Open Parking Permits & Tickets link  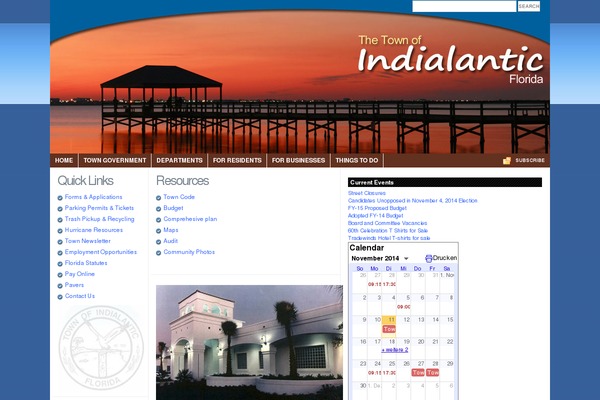(99, 208)
